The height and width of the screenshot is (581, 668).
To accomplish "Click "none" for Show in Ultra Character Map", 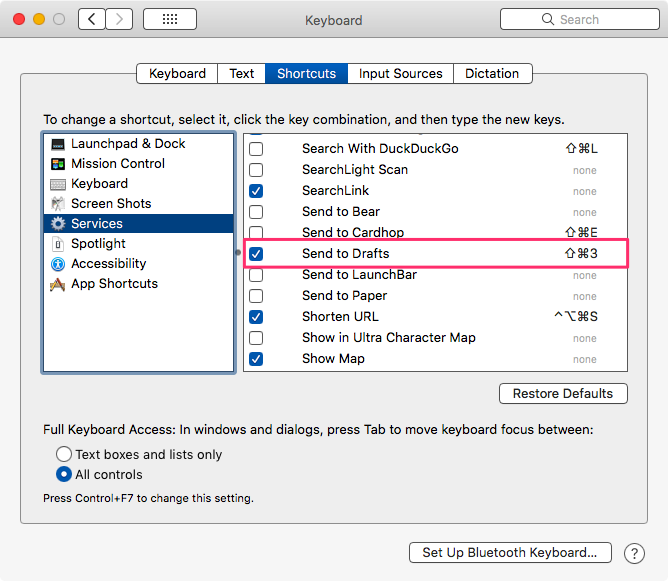I will click(x=584, y=339).
